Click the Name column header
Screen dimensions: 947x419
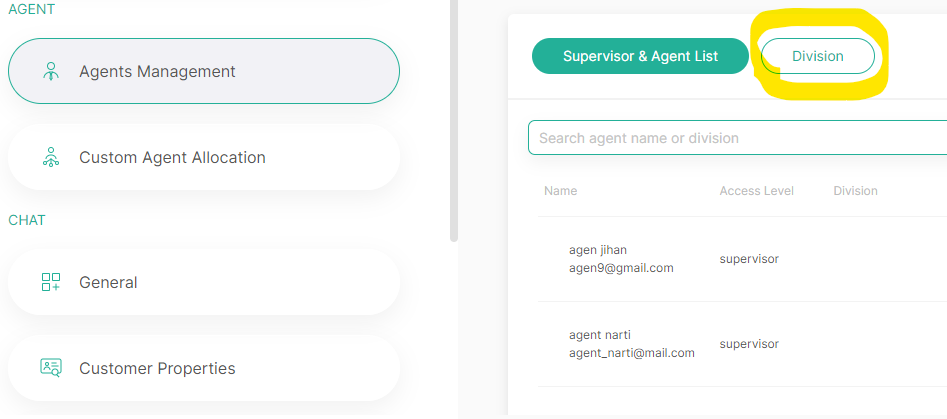coord(560,191)
